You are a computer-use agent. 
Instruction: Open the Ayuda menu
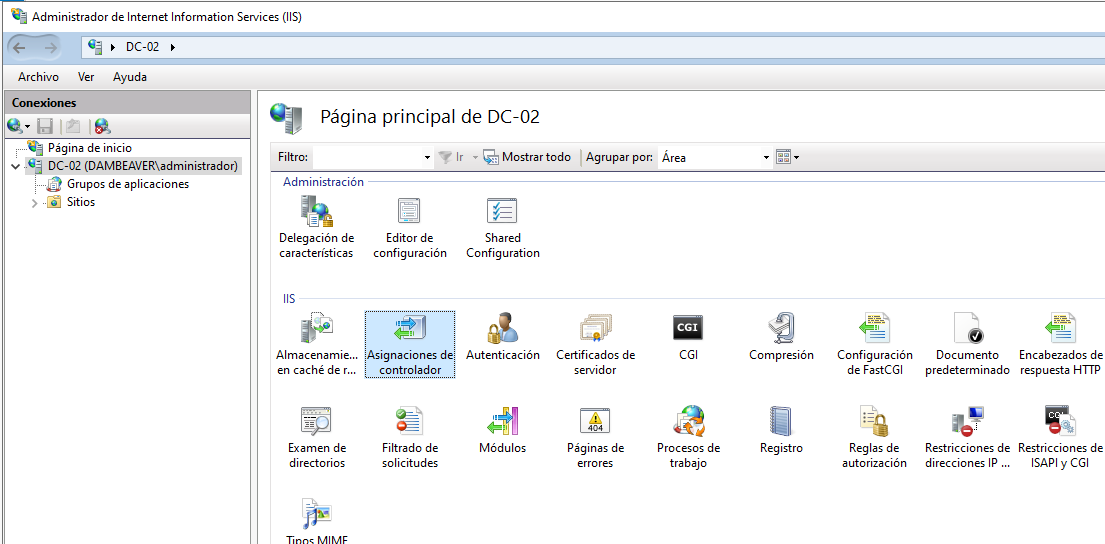(x=130, y=77)
